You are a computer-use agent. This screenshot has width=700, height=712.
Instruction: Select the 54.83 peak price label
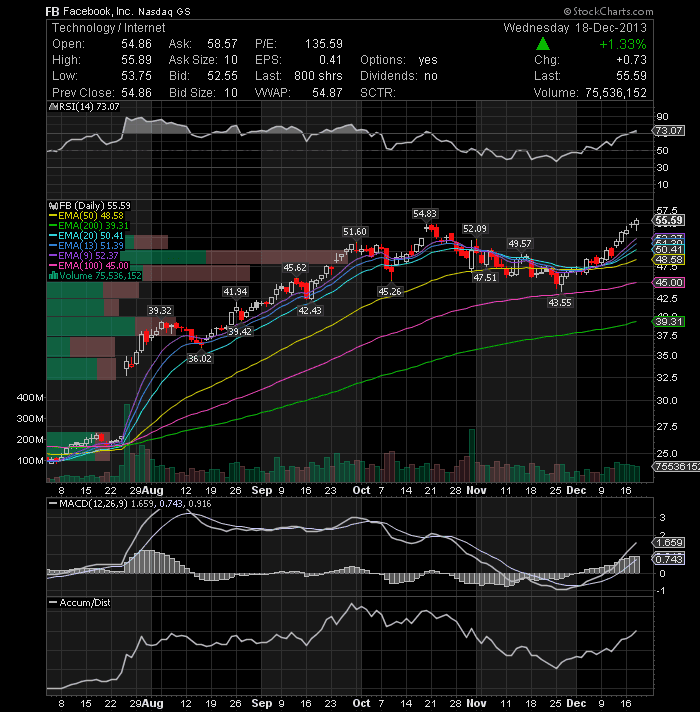coord(425,213)
